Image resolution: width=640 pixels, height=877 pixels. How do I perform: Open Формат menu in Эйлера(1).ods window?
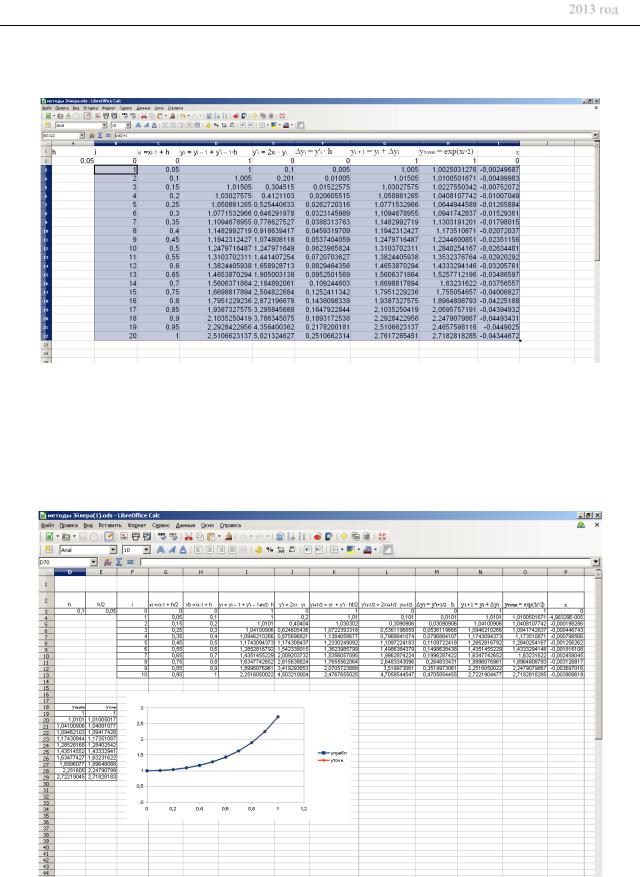137,525
